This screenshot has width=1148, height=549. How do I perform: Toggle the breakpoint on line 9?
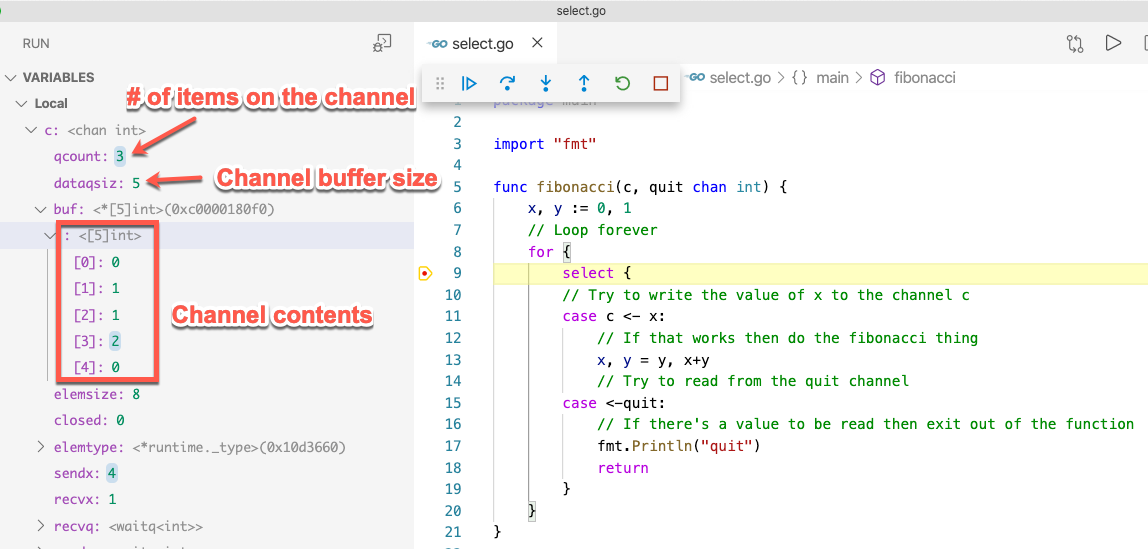(425, 273)
